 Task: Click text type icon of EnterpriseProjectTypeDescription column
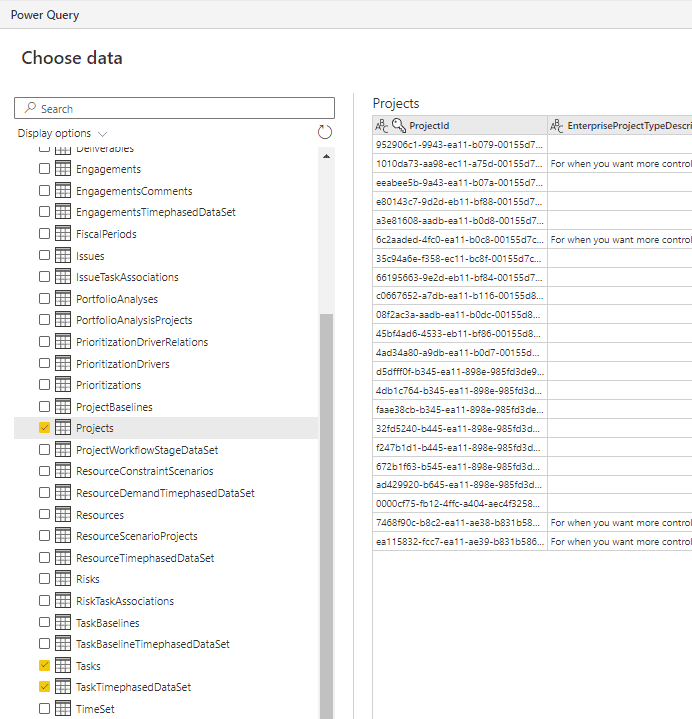[556, 125]
